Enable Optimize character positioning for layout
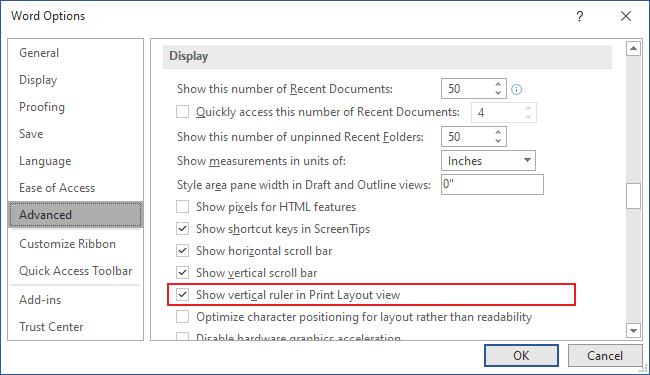This screenshot has width=650, height=375. point(182,317)
